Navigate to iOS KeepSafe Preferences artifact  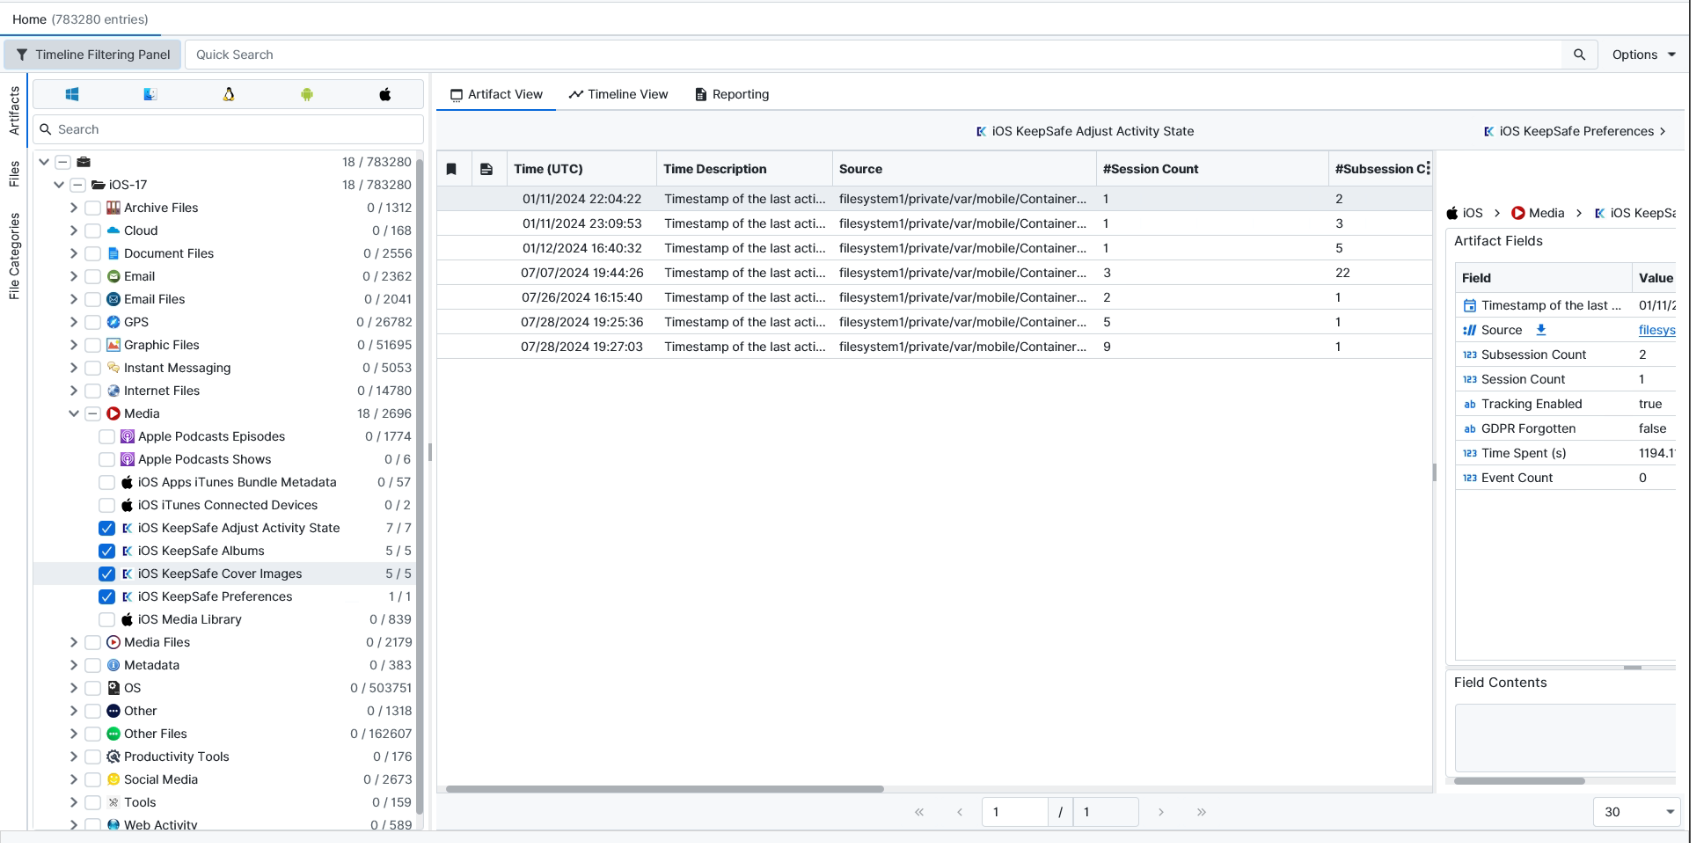point(1575,131)
